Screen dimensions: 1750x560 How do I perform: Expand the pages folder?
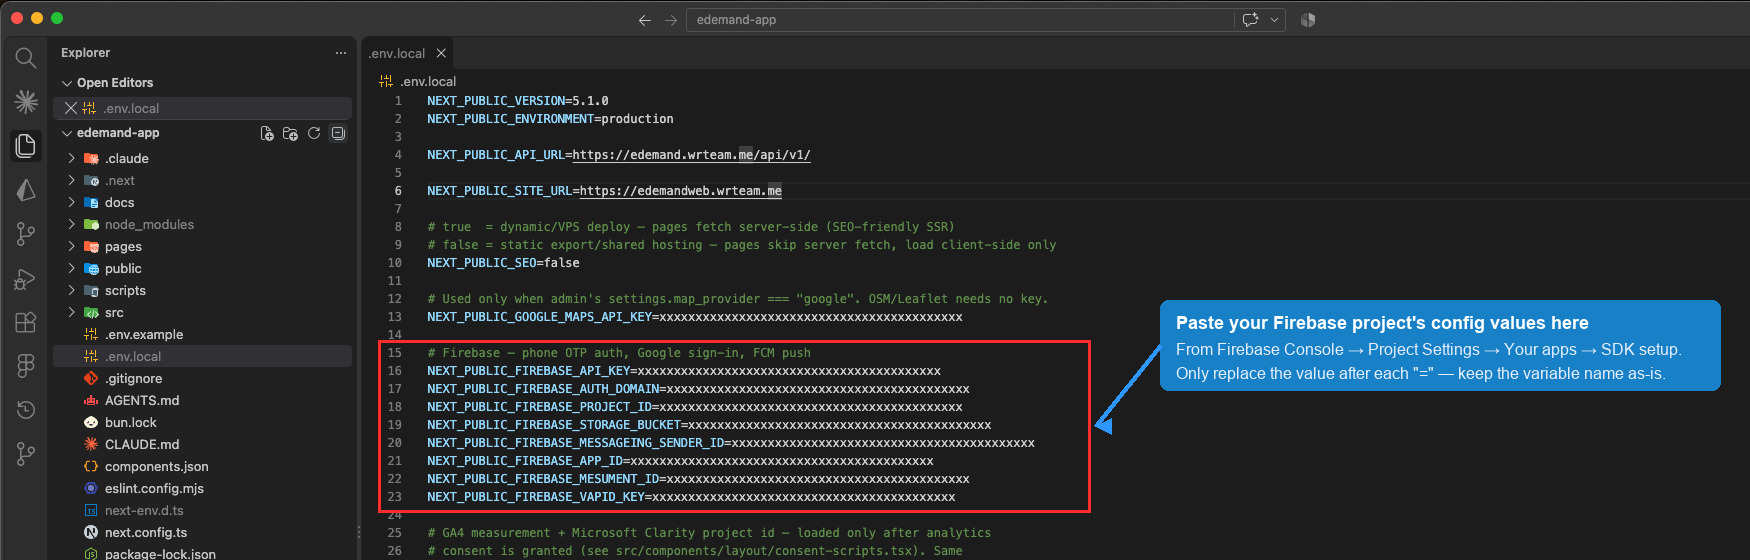[72, 246]
